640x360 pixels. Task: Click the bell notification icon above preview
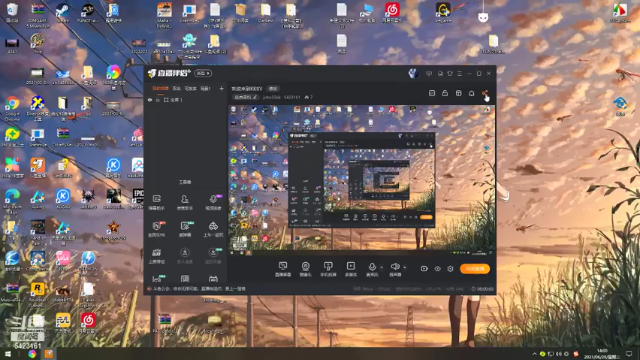(471, 93)
